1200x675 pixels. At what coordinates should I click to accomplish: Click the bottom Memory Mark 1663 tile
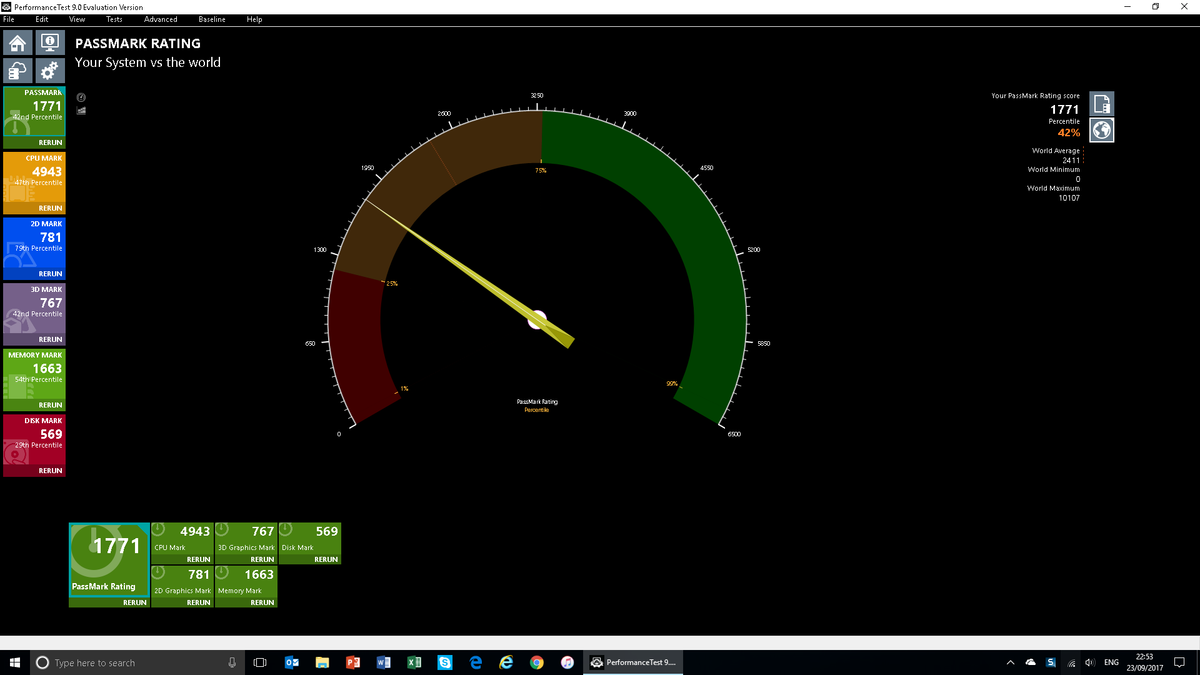tap(246, 581)
